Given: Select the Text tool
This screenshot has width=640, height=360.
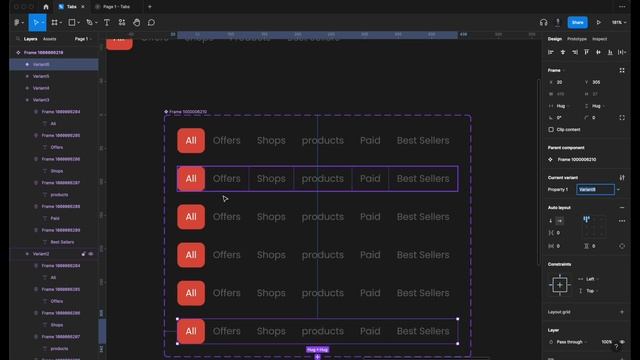Looking at the screenshot, I should click(x=107, y=22).
